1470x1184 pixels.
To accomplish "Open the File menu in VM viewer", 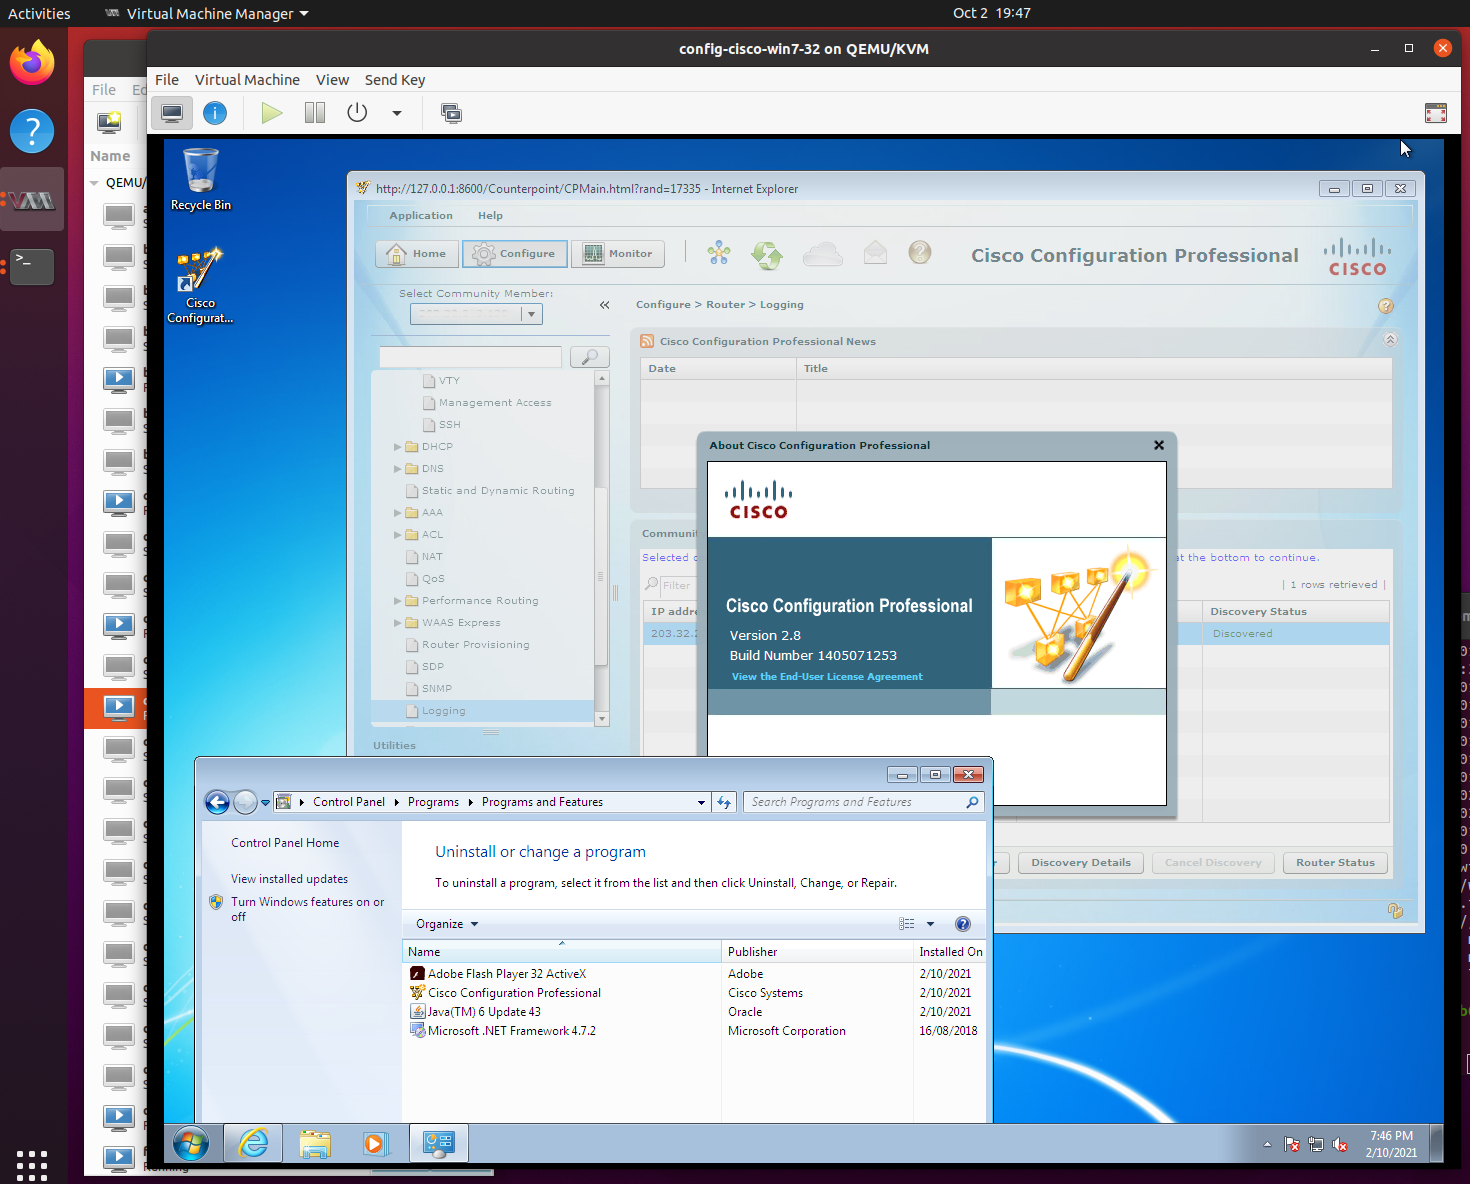I will tap(167, 80).
